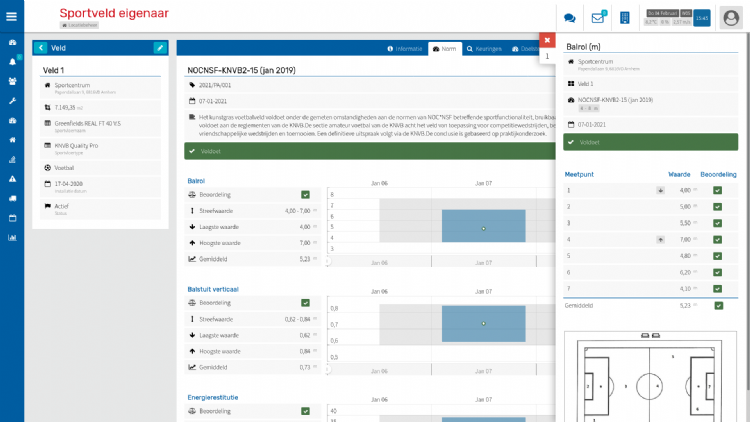The image size is (750, 422).
Task: Open the wrench maintenance icon in the sidebar
Action: point(12,101)
